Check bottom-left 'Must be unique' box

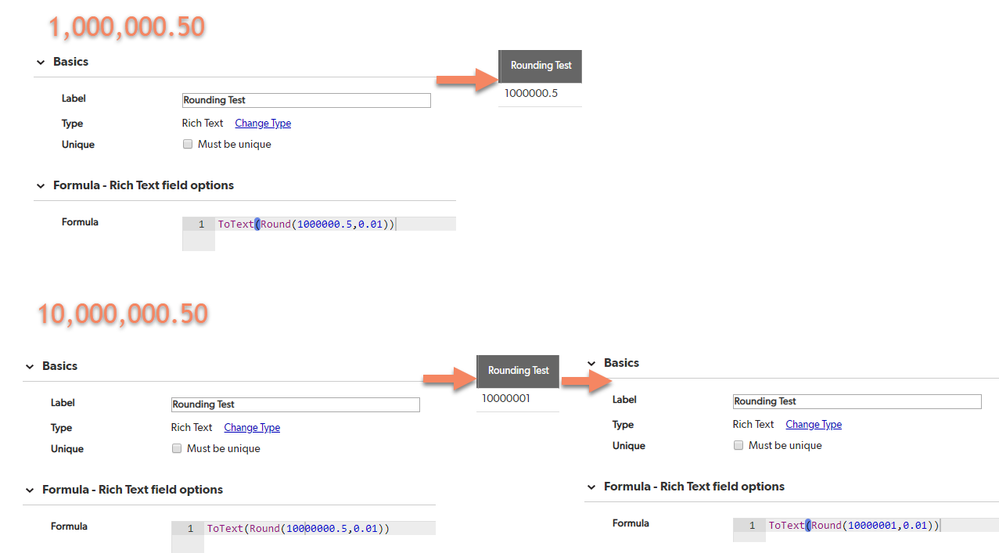176,449
